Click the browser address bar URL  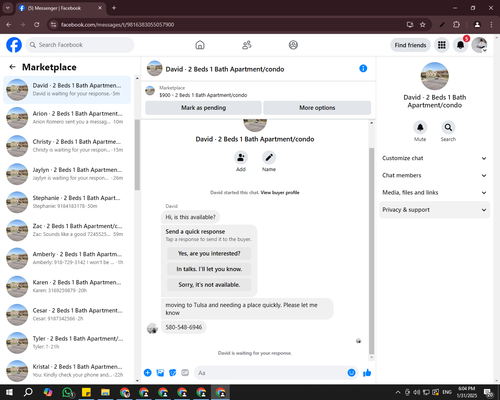(x=117, y=25)
